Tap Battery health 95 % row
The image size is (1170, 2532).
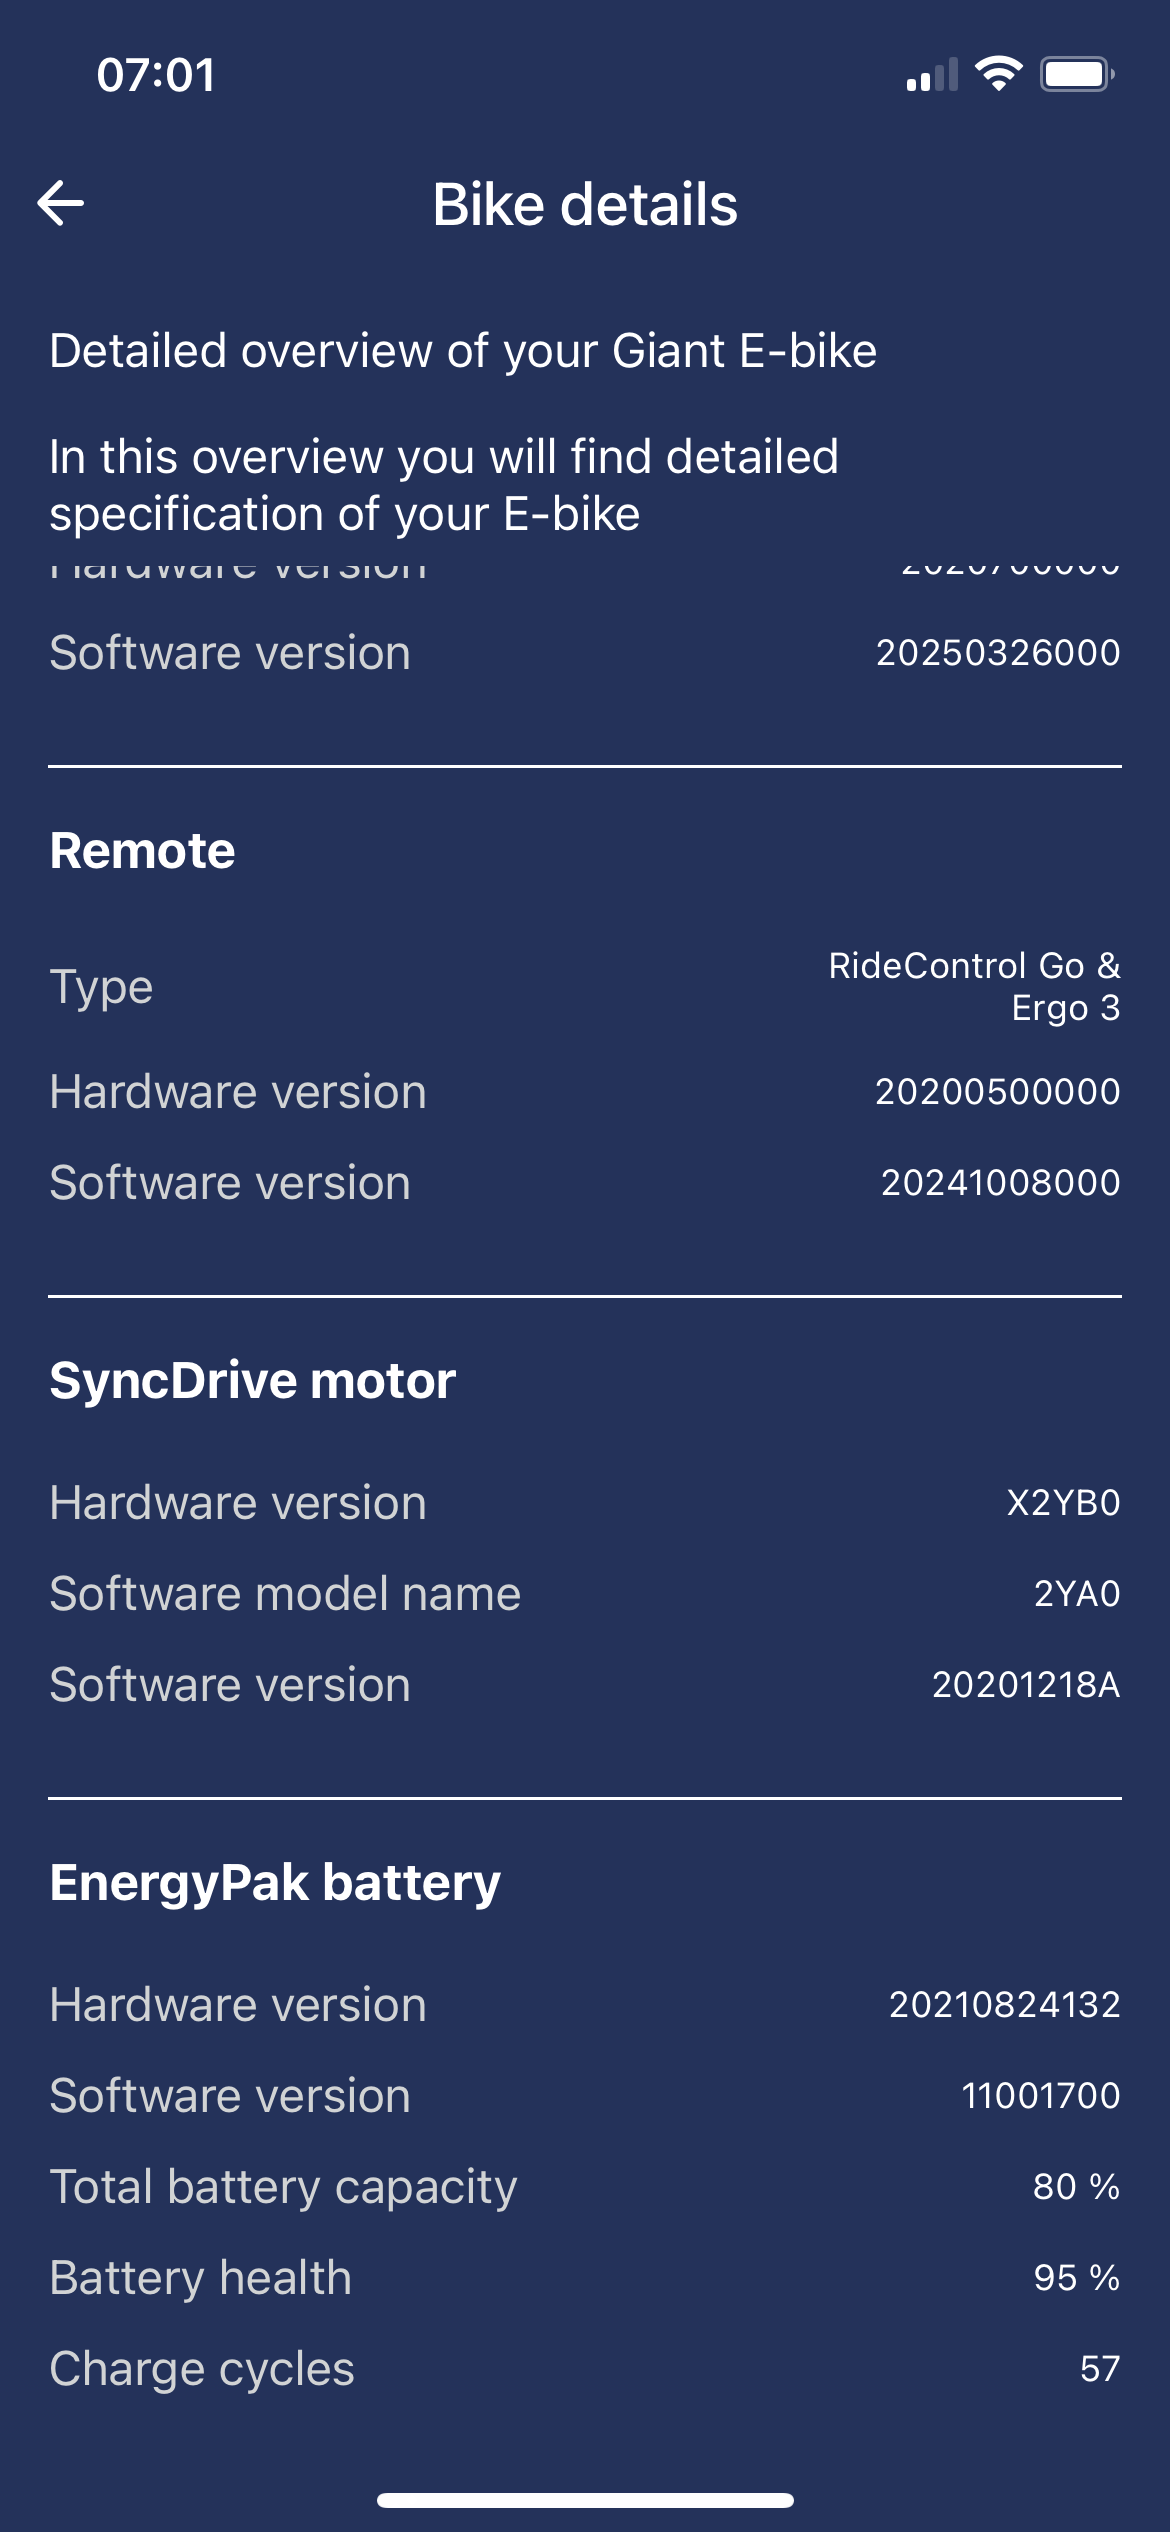pos(585,2278)
